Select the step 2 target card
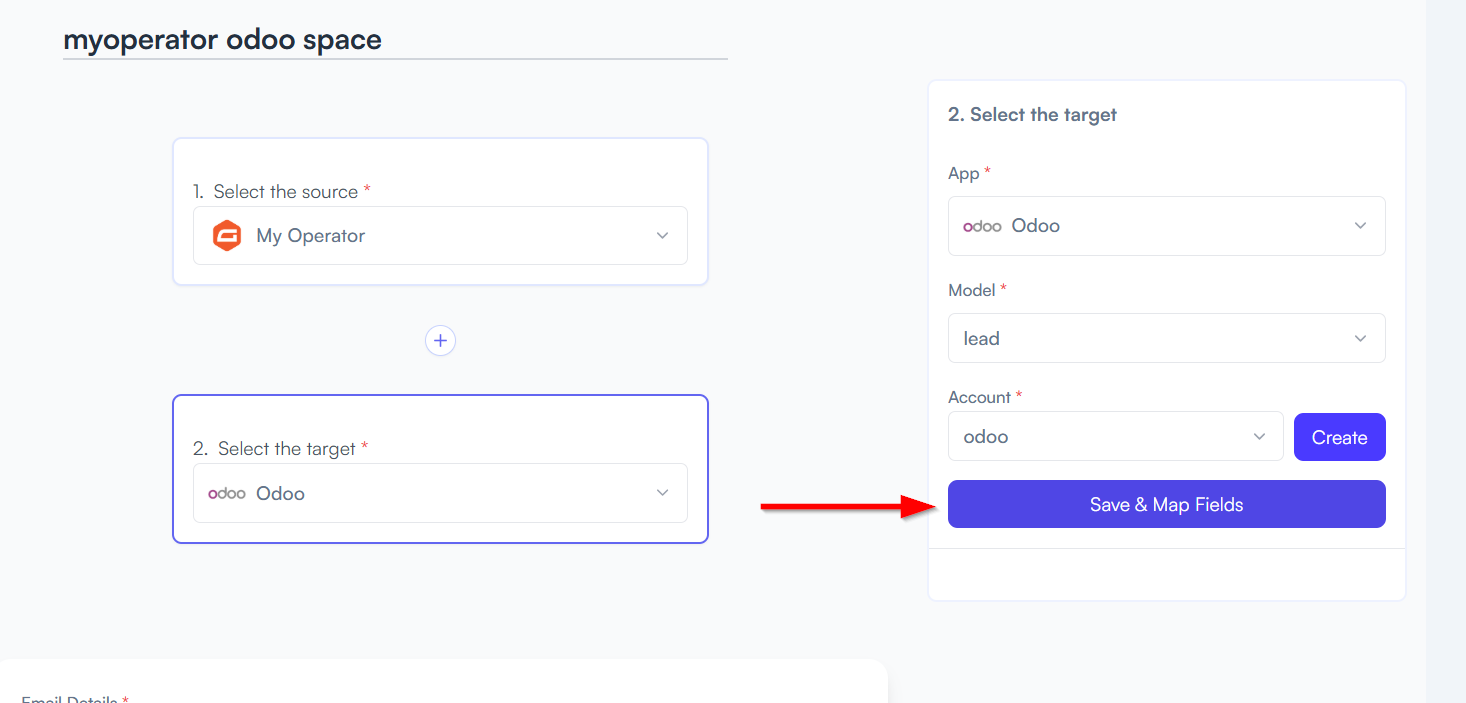This screenshot has height=703, width=1466. click(x=440, y=469)
